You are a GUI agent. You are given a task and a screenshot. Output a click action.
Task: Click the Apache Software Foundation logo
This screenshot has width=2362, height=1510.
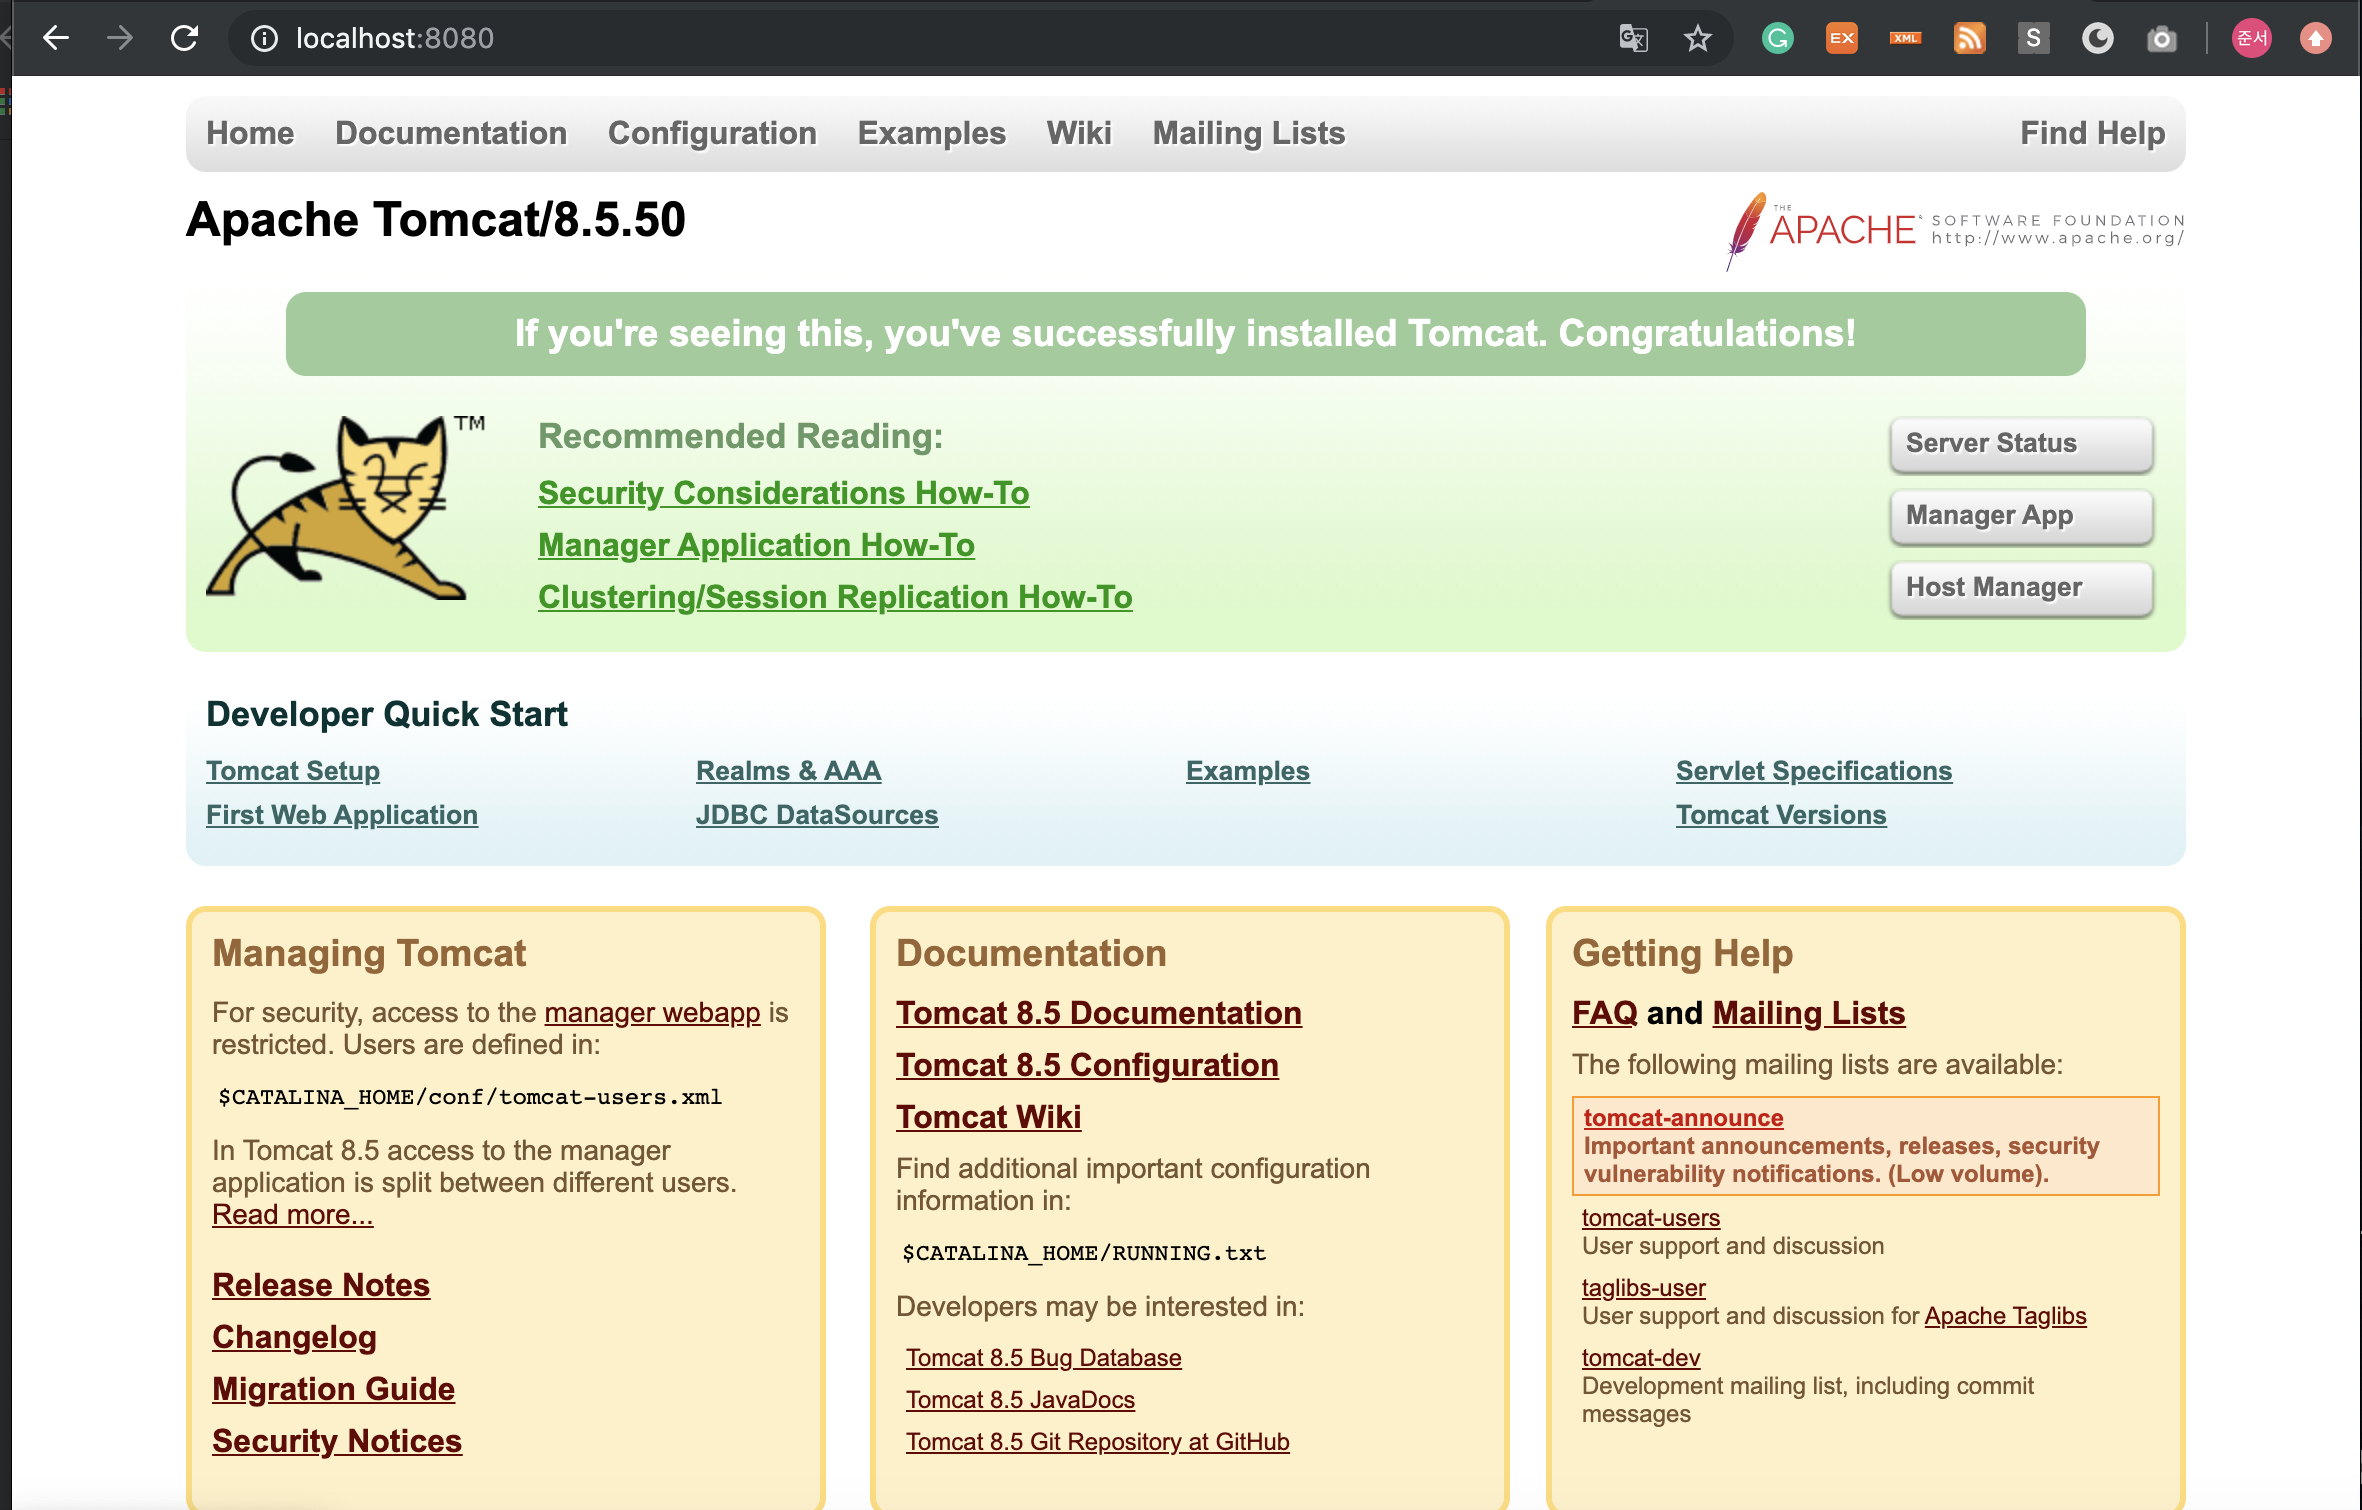[1955, 230]
